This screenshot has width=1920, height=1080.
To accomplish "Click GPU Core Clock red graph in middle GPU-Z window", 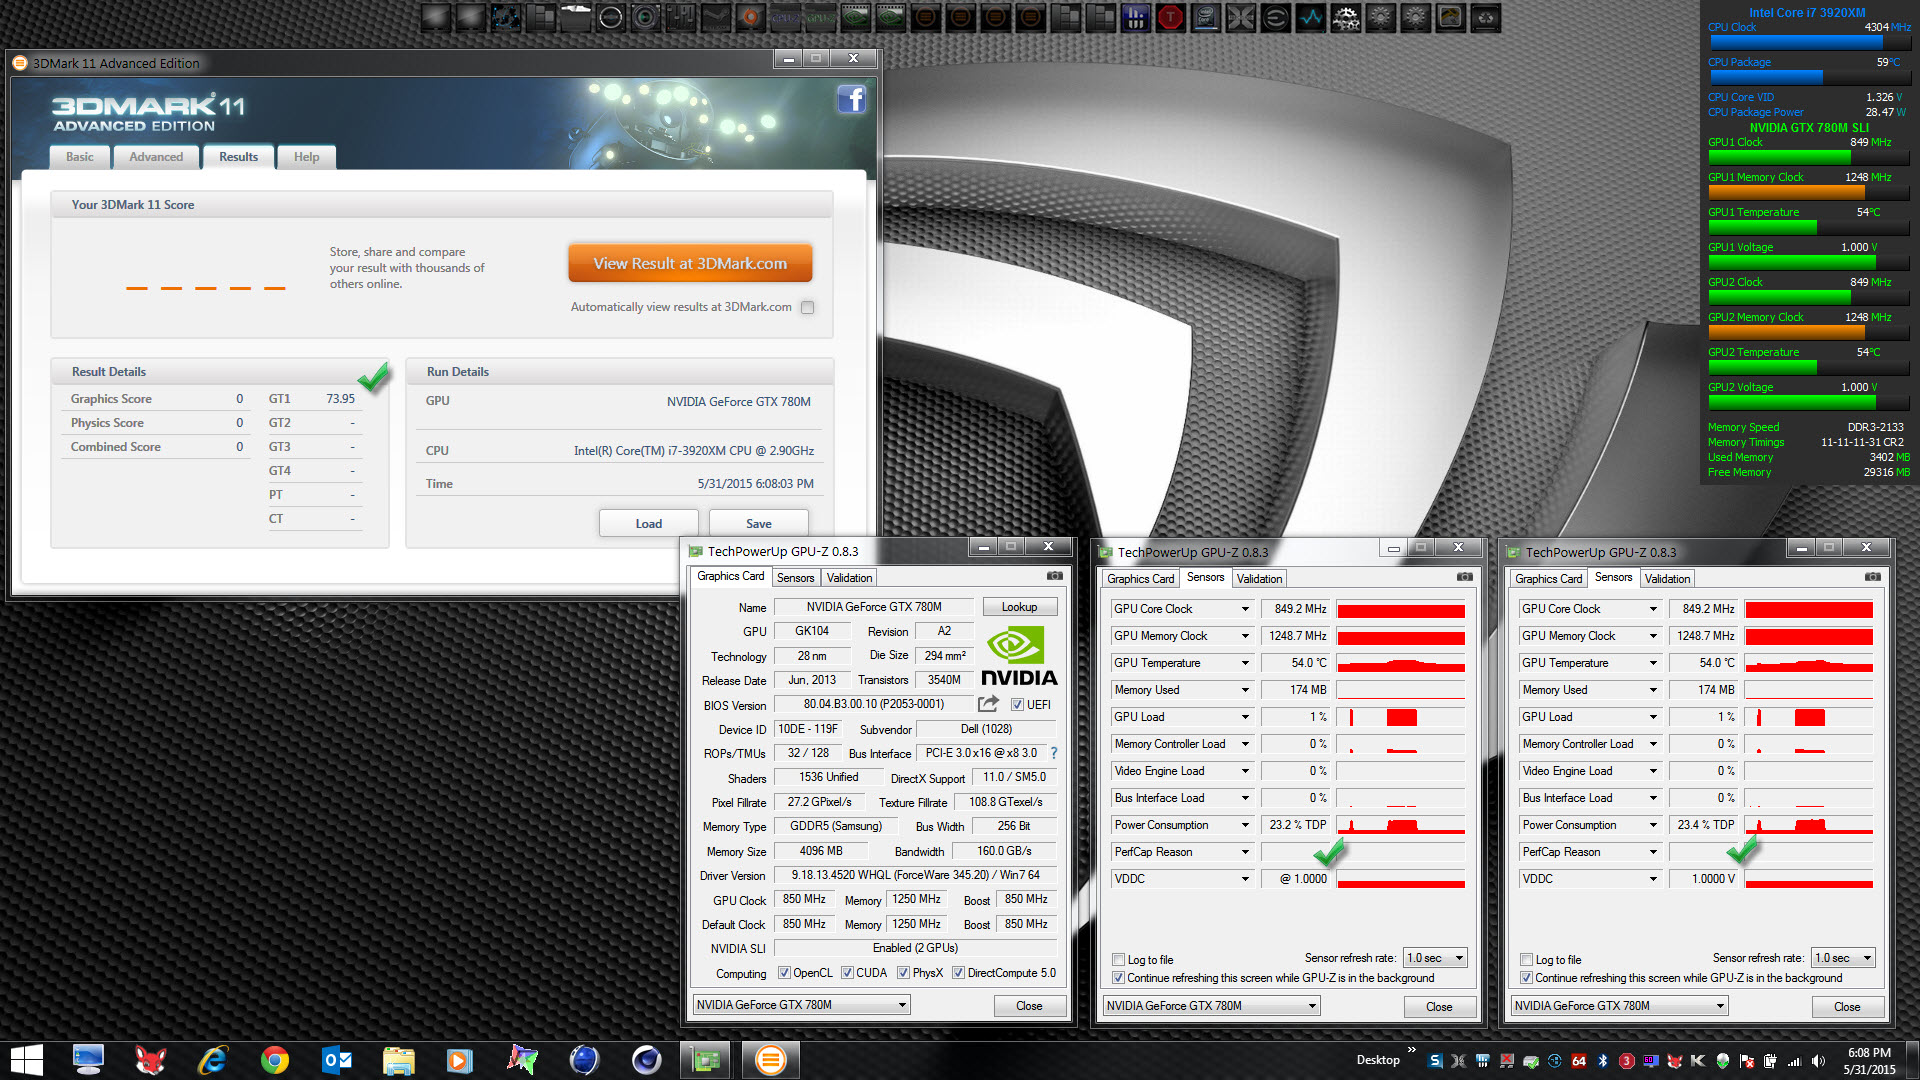I will tap(1401, 609).
